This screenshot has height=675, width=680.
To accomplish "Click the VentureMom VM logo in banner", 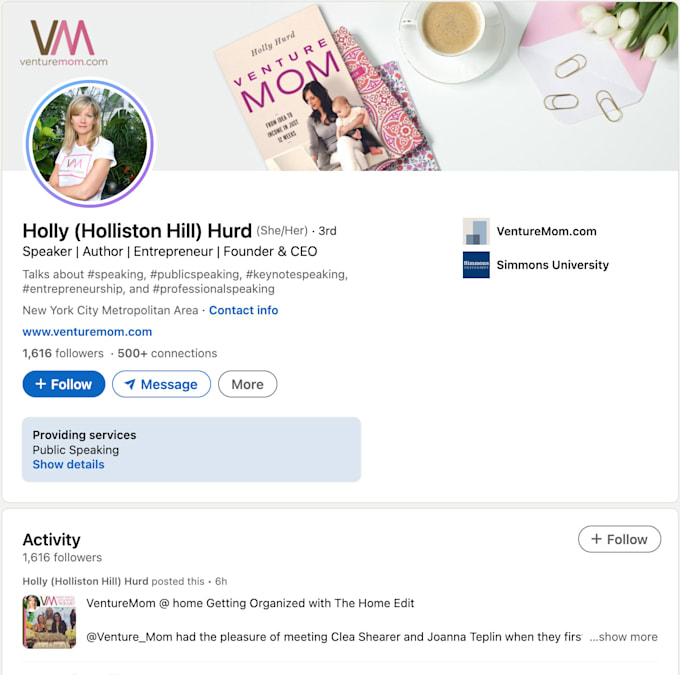I will [x=63, y=43].
